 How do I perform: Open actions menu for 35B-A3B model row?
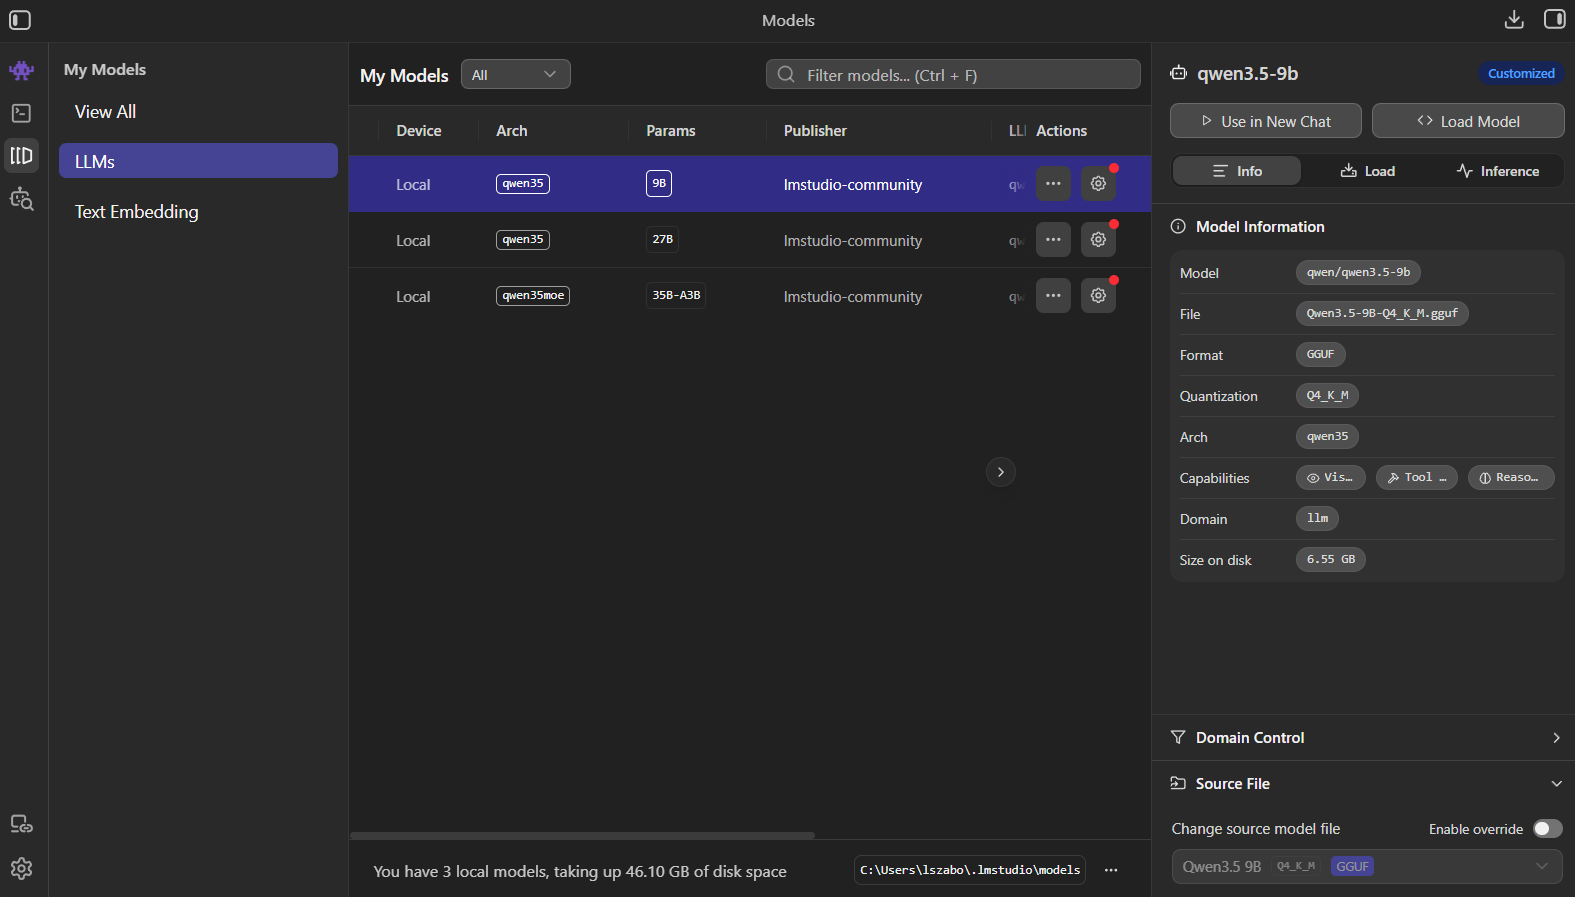click(x=1053, y=296)
